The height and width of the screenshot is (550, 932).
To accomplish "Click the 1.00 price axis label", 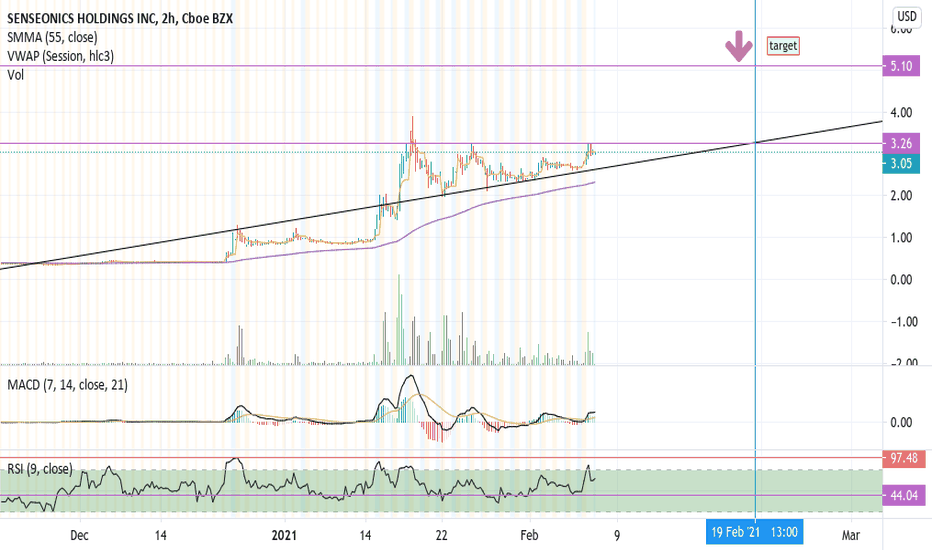I will (901, 238).
